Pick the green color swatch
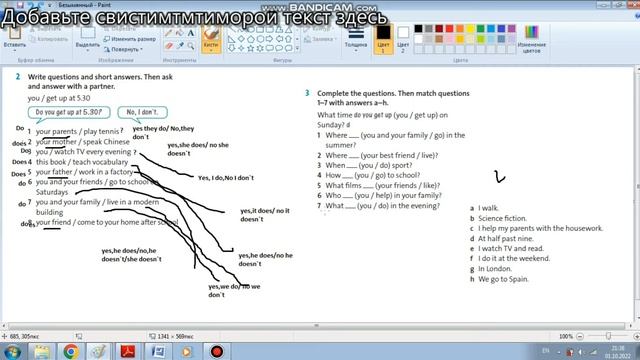The image size is (640, 360). pyautogui.click(x=480, y=28)
